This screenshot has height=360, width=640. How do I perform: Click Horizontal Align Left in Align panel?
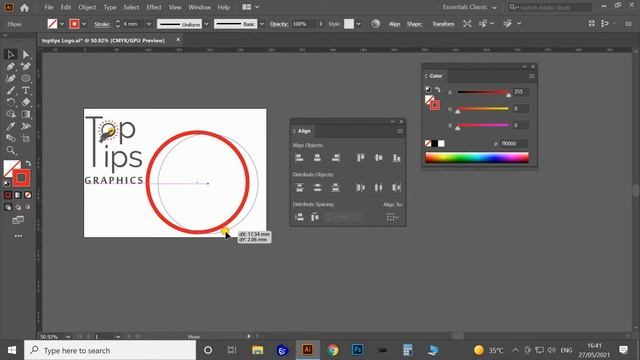[x=299, y=158]
